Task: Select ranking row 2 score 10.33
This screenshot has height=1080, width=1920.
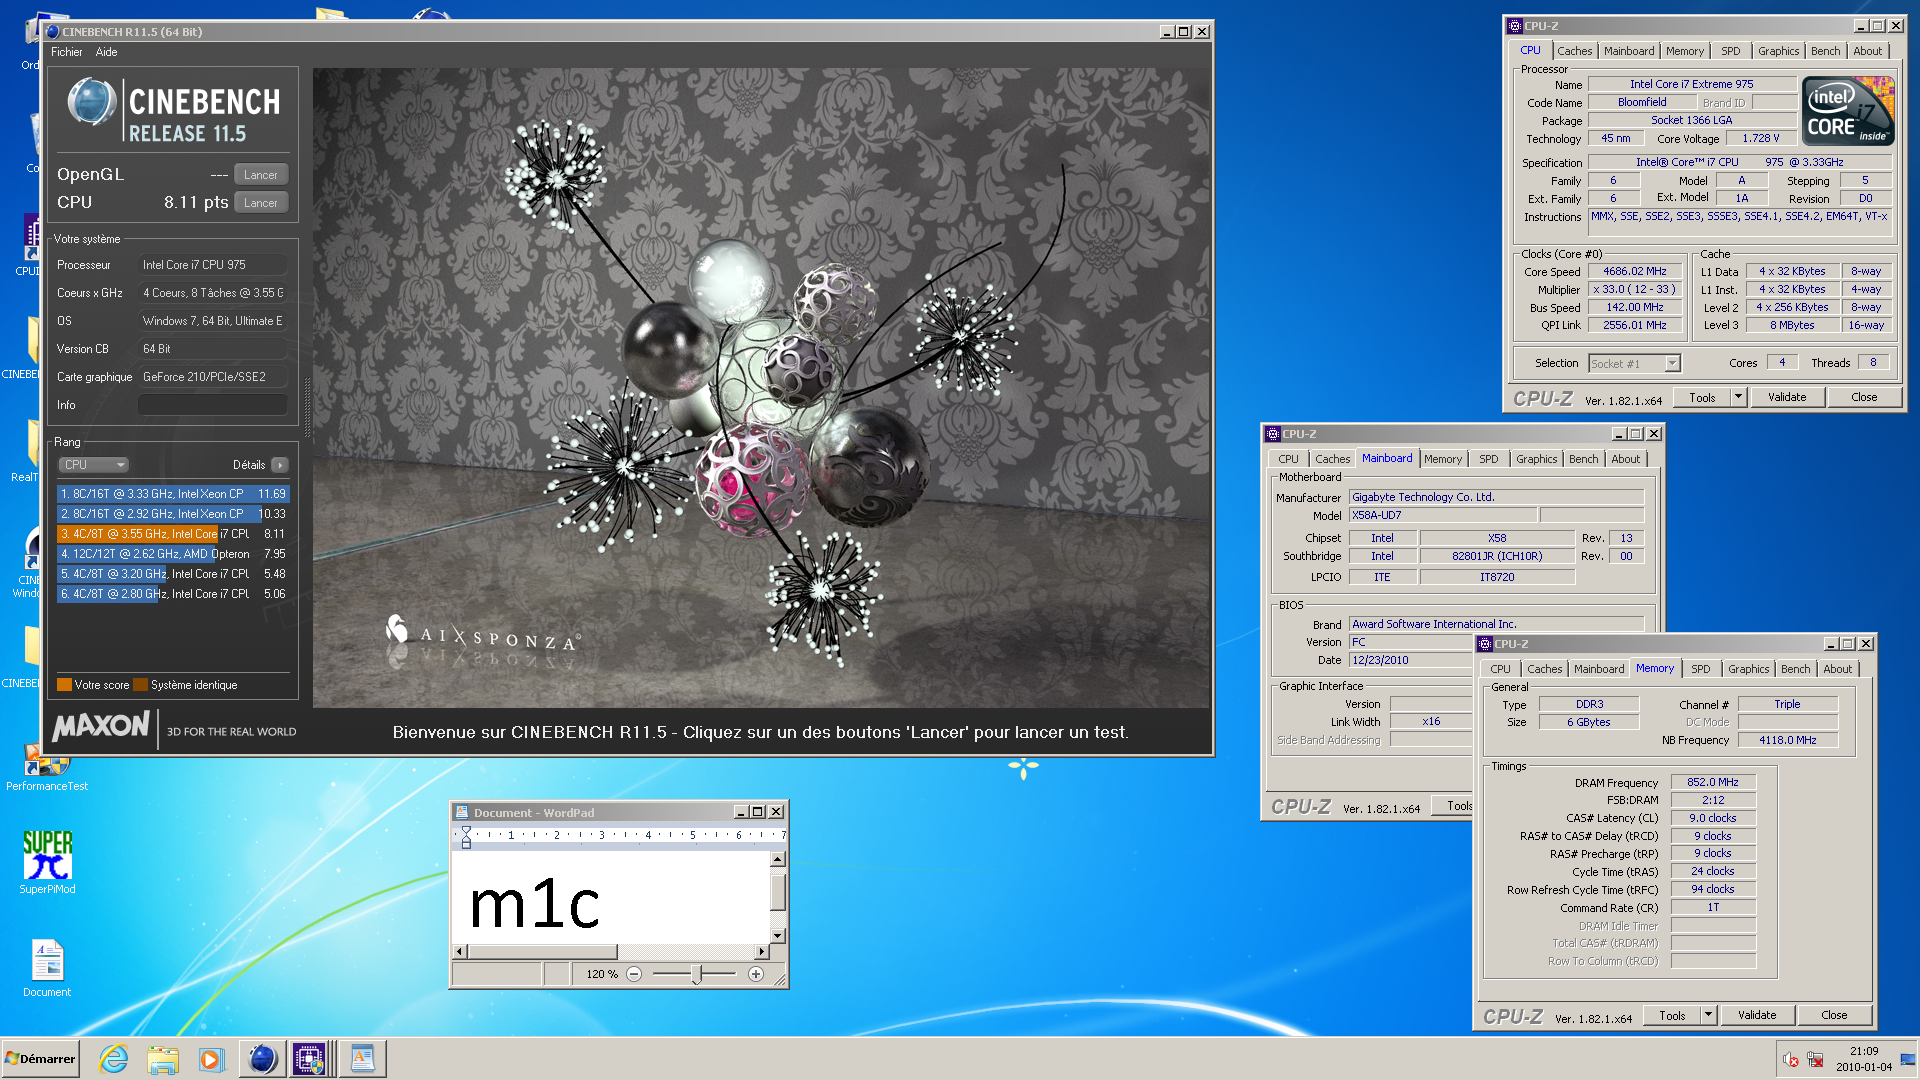Action: [x=173, y=514]
